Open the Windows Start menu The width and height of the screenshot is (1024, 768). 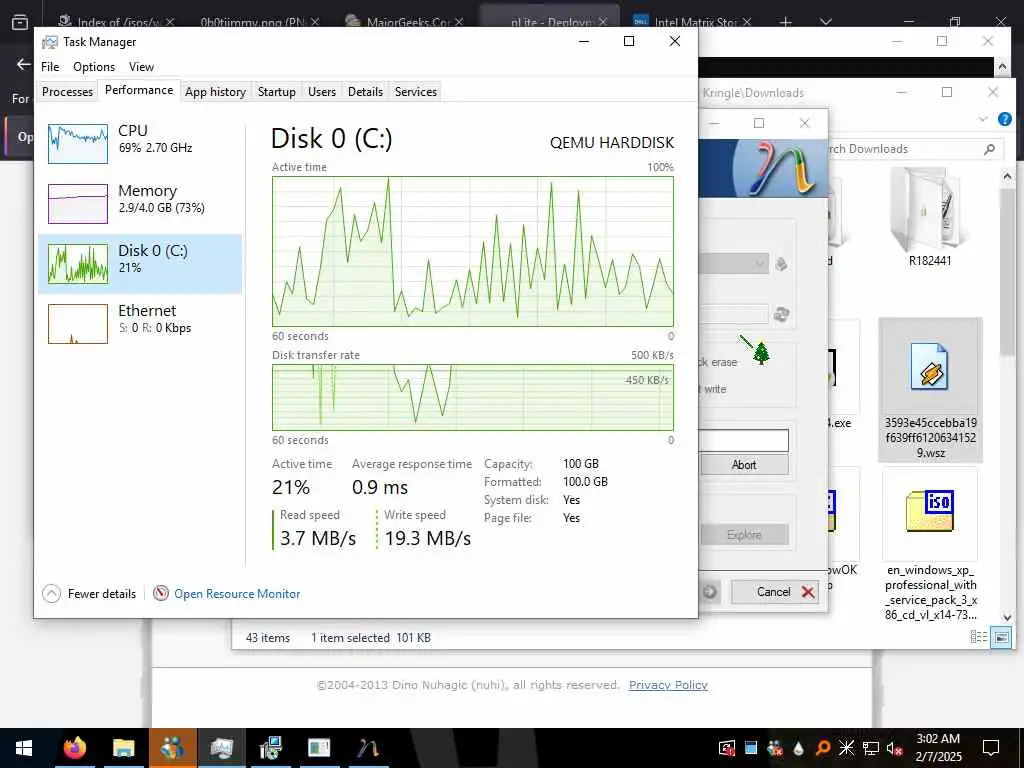(24, 748)
